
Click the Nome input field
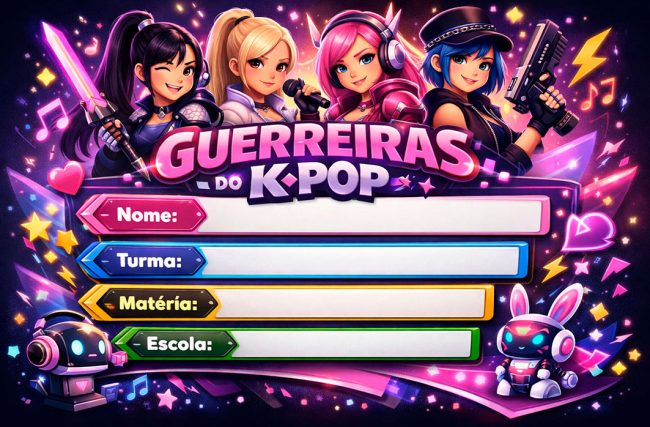[375, 215]
